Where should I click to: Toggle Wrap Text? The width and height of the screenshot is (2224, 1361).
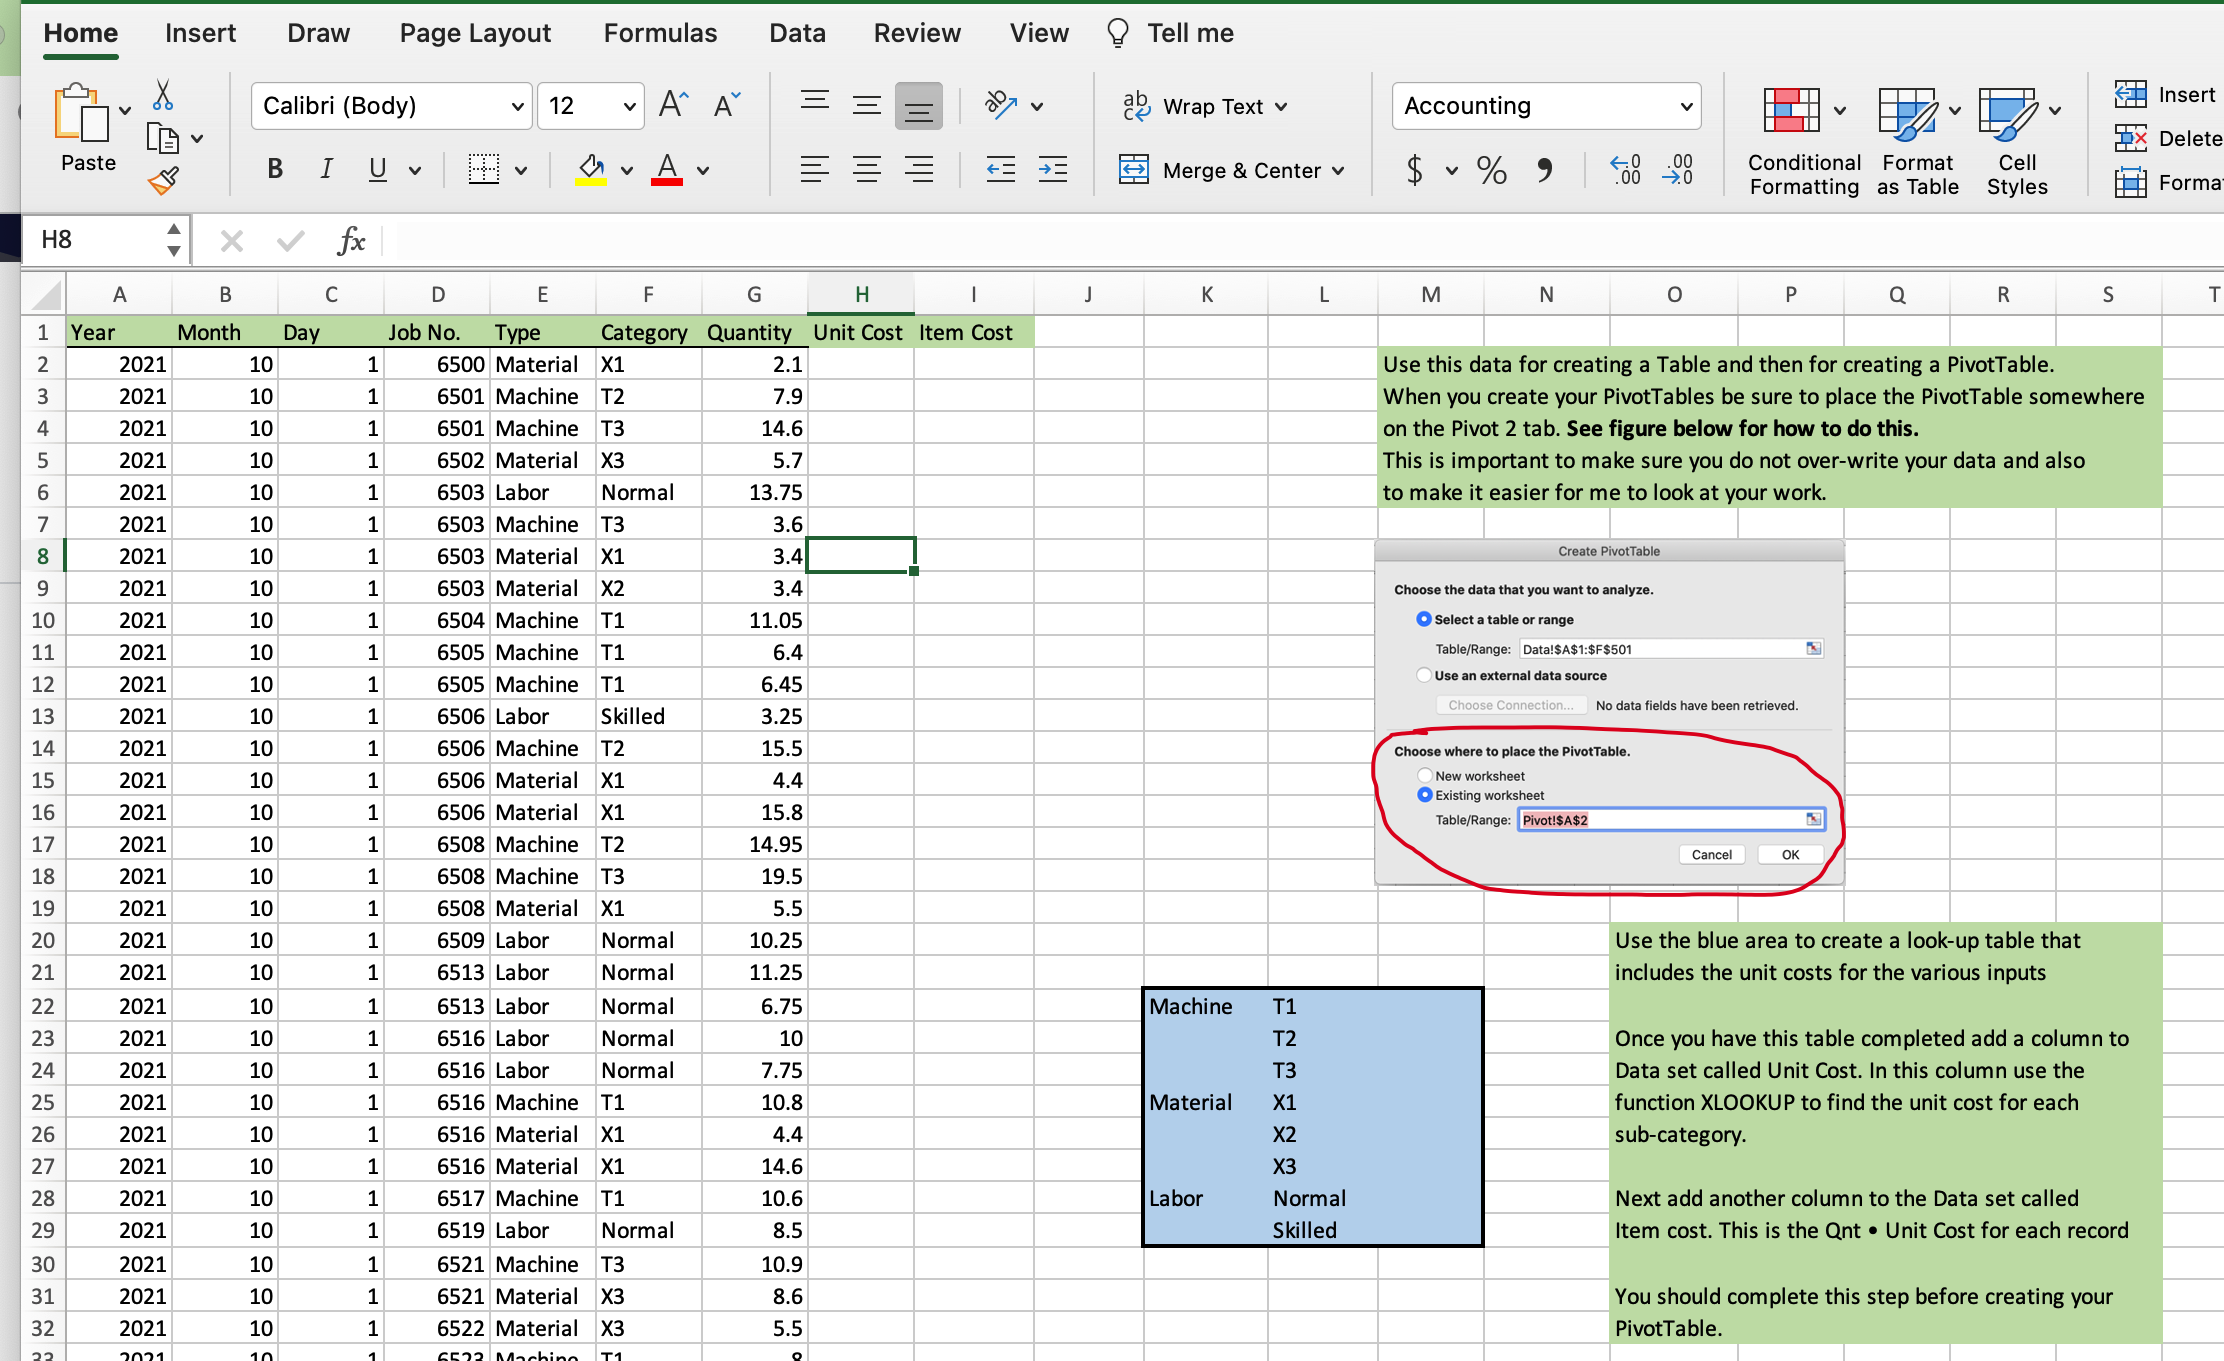[1207, 105]
